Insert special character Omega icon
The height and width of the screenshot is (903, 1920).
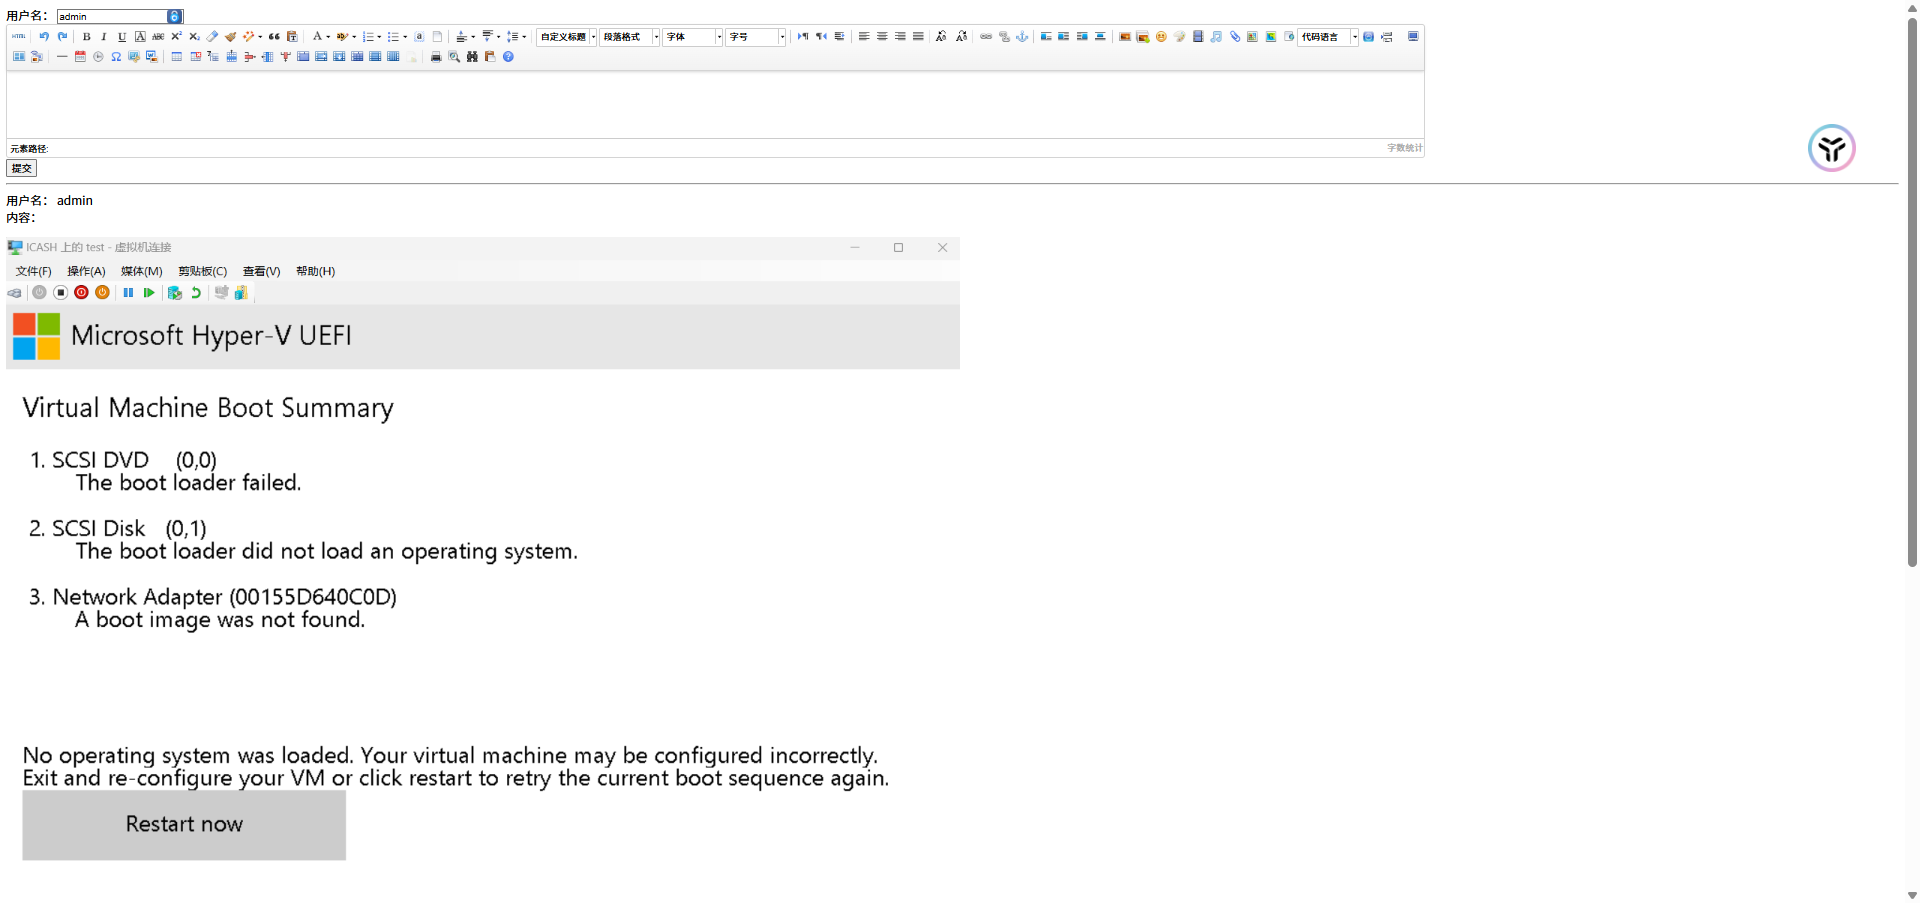(x=116, y=57)
